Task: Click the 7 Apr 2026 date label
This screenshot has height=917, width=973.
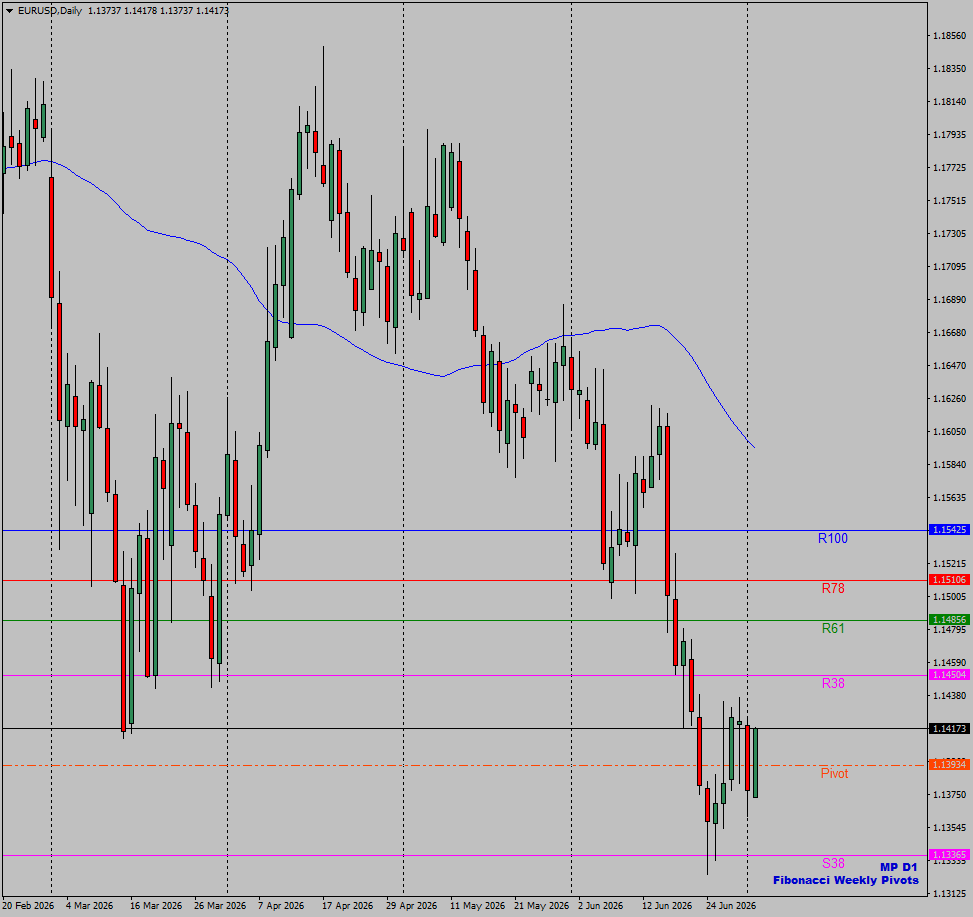Action: click(281, 906)
